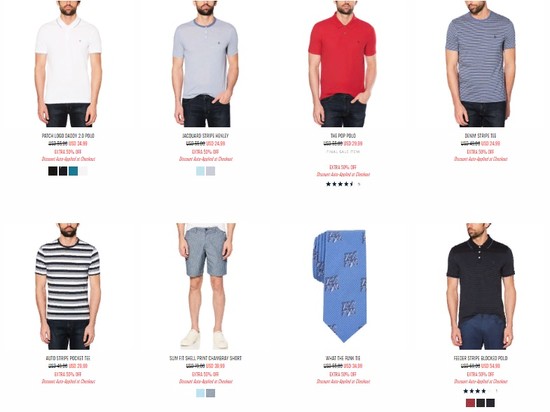This screenshot has height=412, width=550.
Task: Open the Jacquard Stripe Henley title link
Action: (206, 136)
